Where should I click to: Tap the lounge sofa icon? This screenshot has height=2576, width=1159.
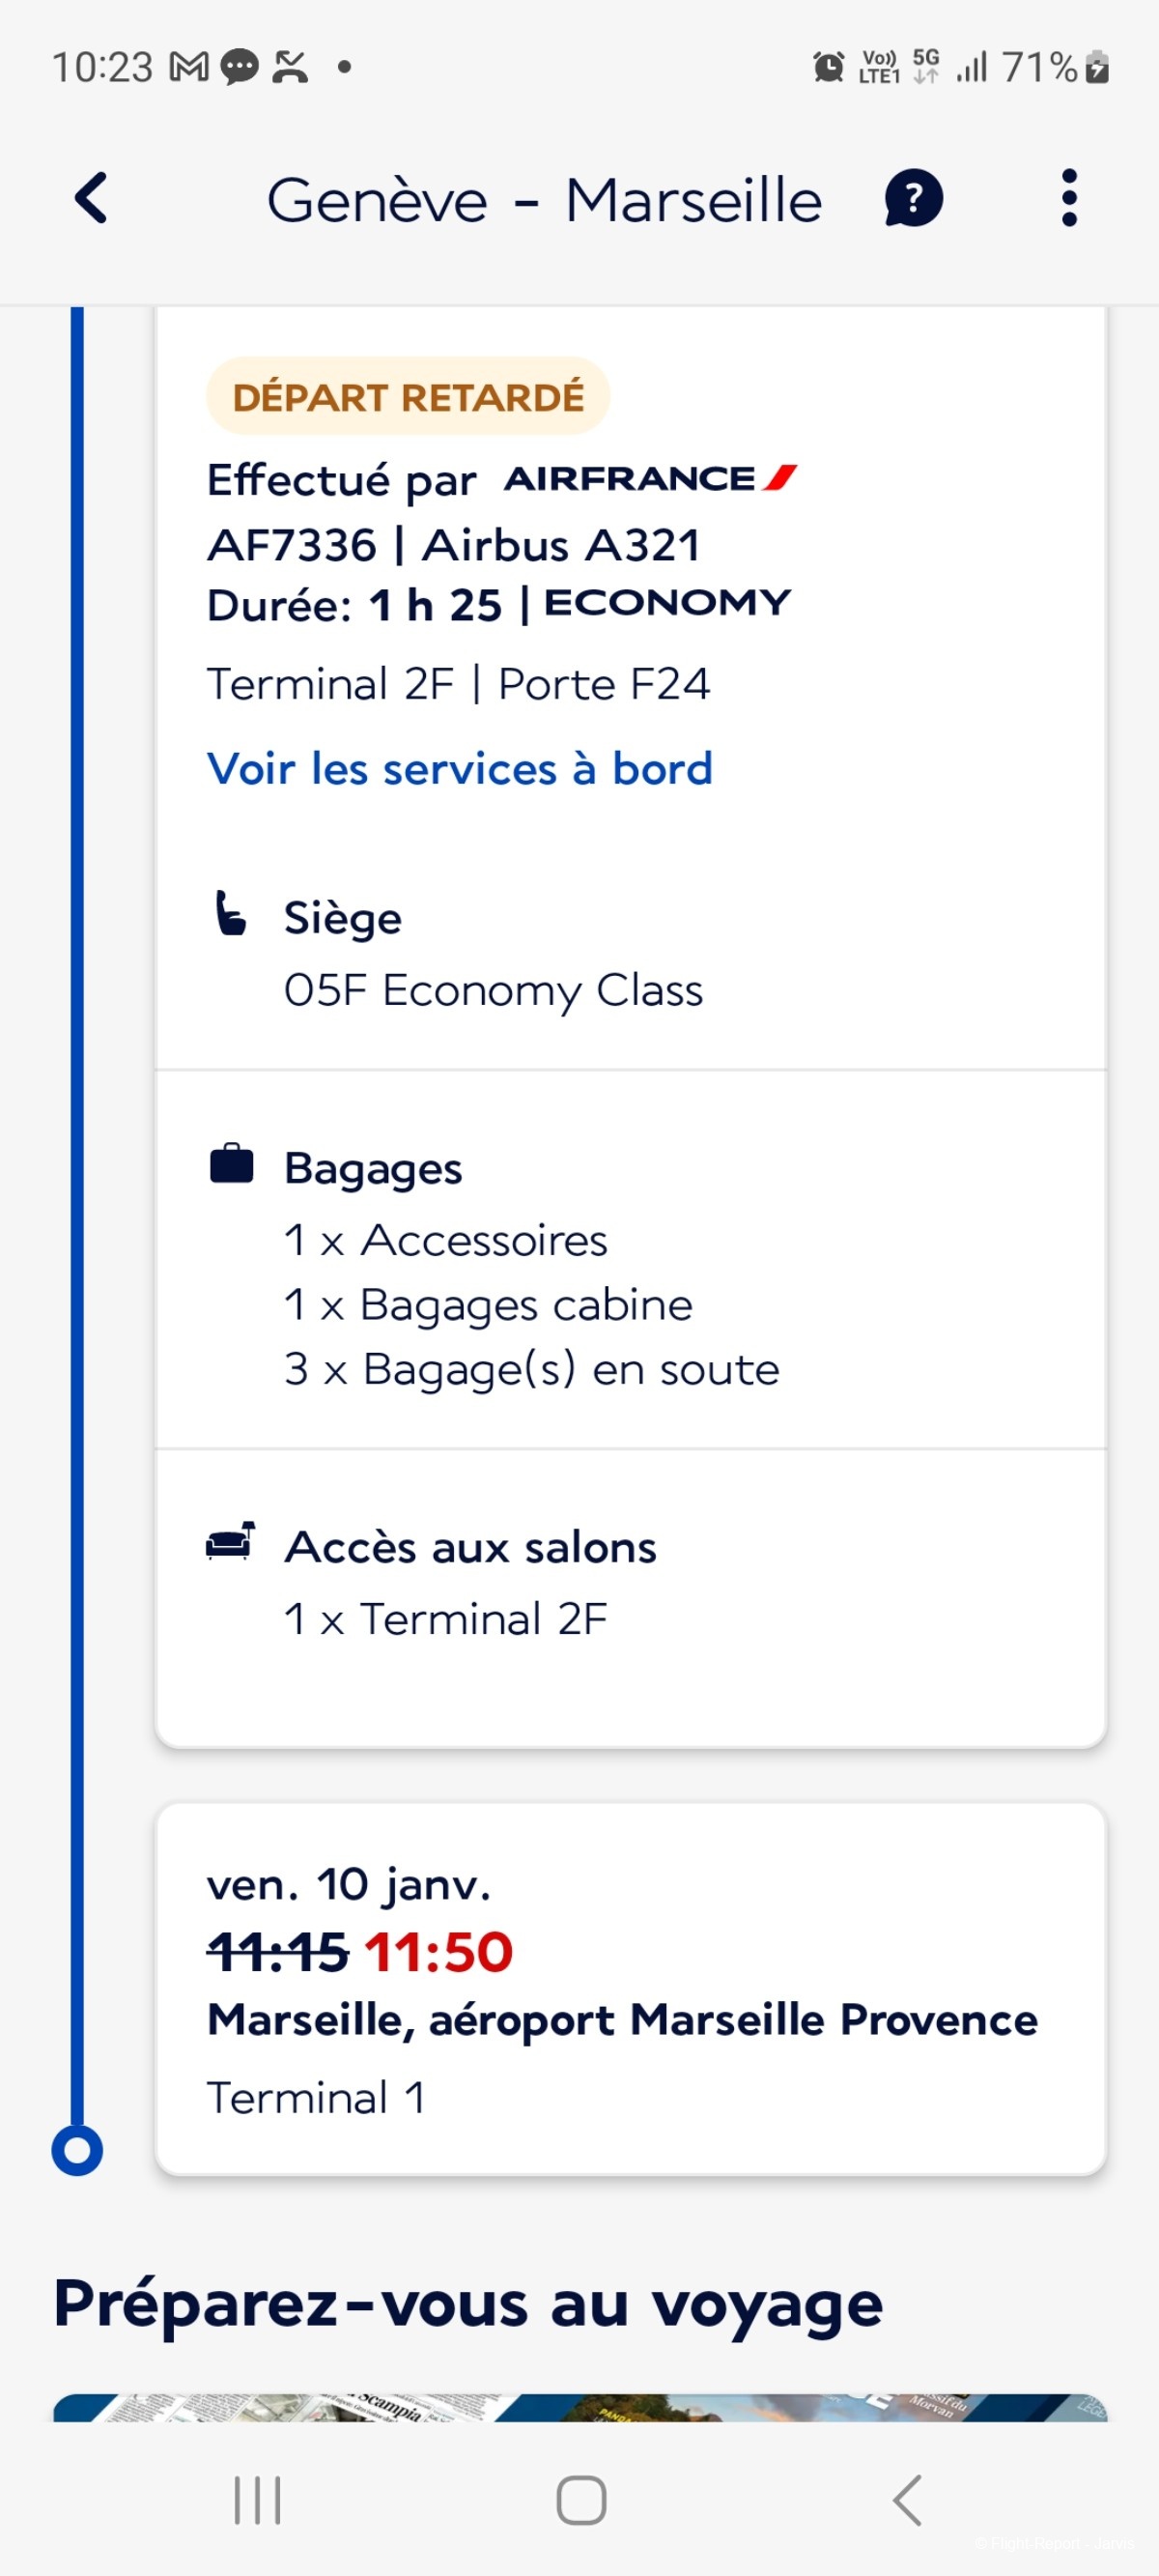(x=230, y=1541)
